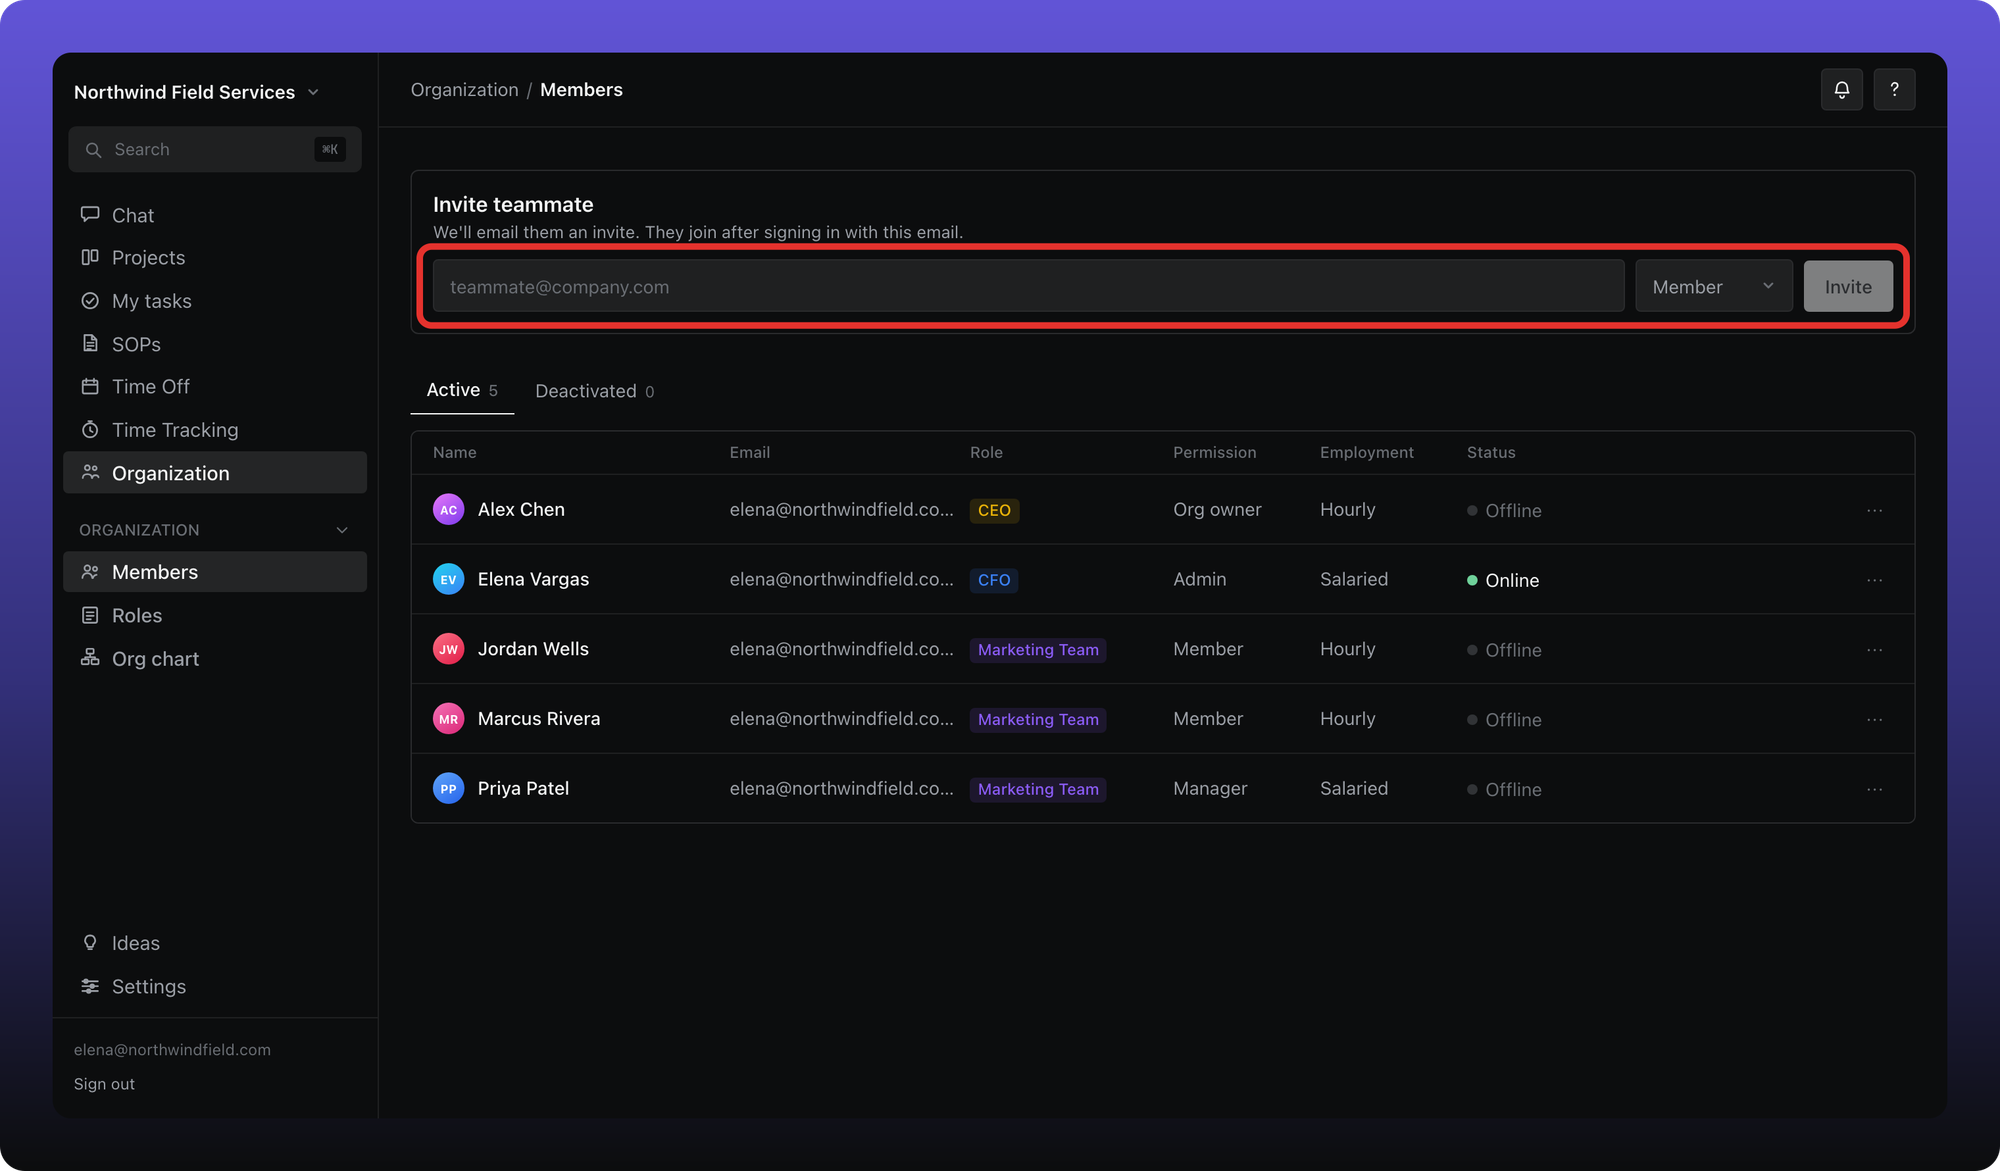Image resolution: width=2000 pixels, height=1171 pixels.
Task: Open the Member role dropdown
Action: click(x=1713, y=287)
